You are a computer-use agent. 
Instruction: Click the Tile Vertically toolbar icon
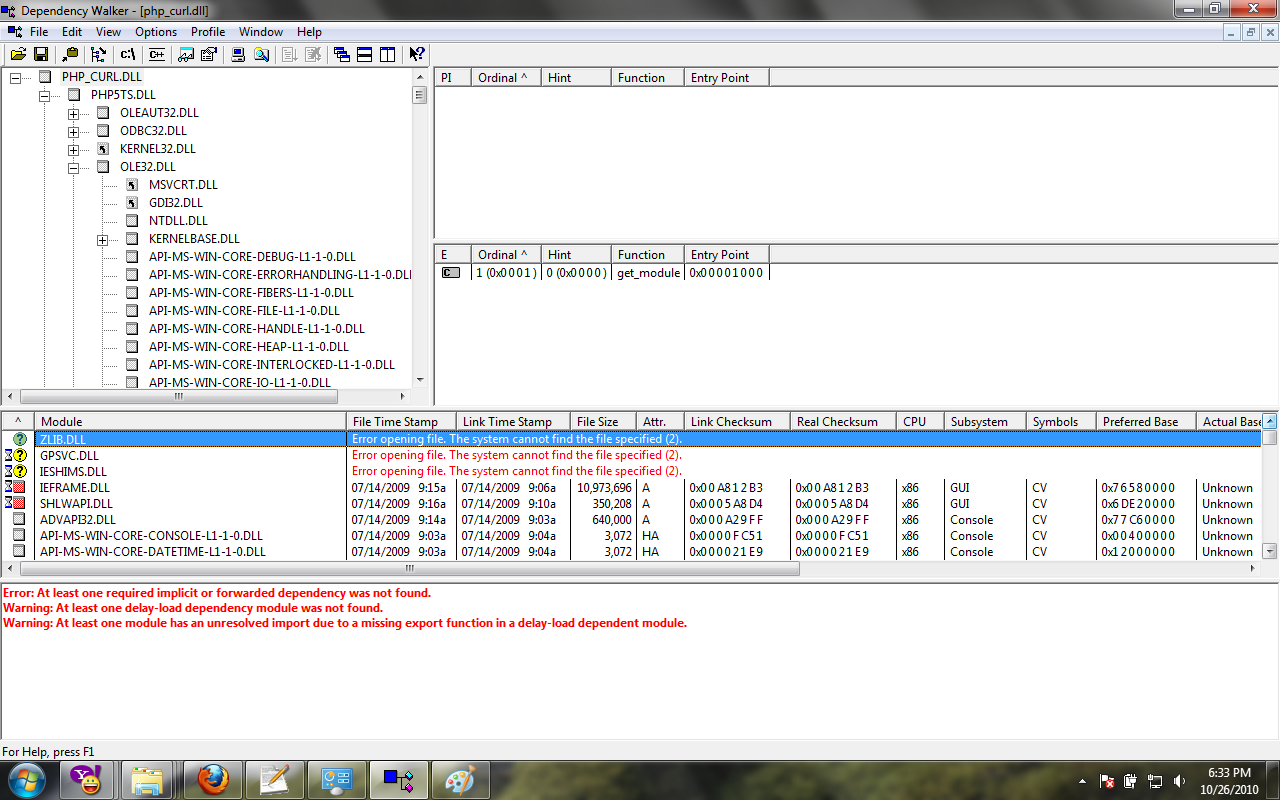(388, 54)
